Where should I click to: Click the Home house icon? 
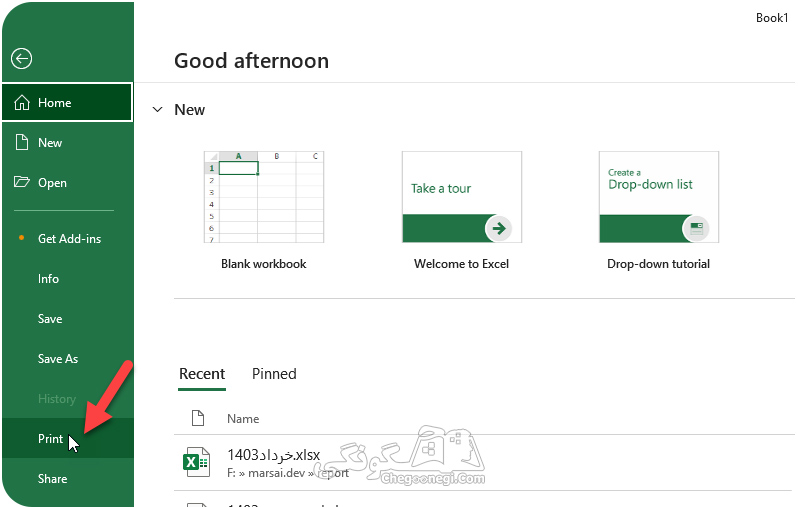(x=21, y=102)
